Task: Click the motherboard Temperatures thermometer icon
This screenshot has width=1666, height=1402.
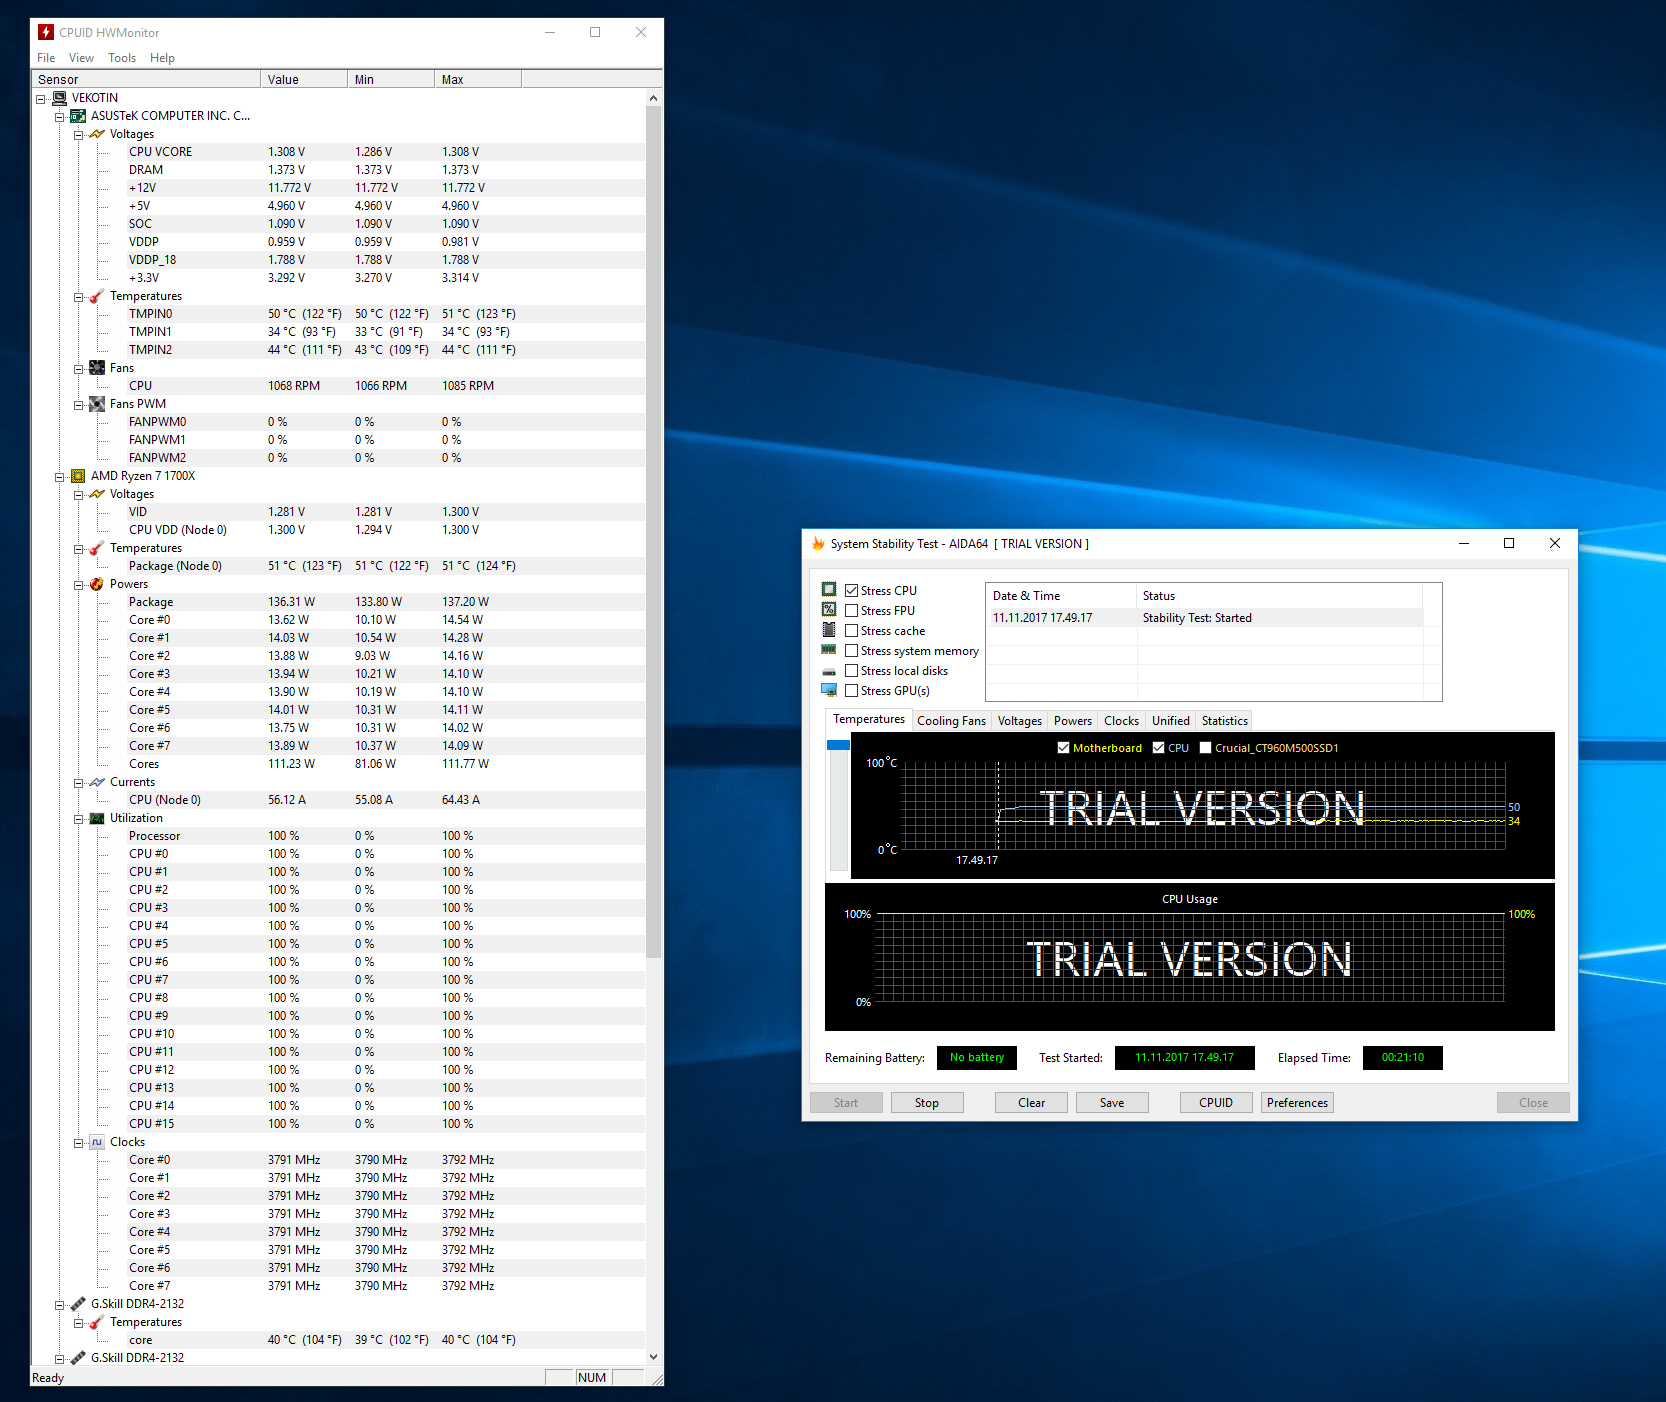Action: (97, 296)
